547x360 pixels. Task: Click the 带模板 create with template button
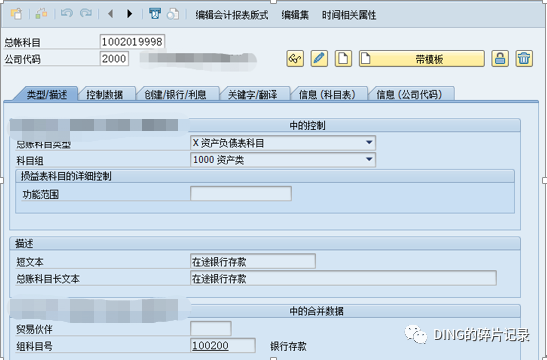(422, 59)
